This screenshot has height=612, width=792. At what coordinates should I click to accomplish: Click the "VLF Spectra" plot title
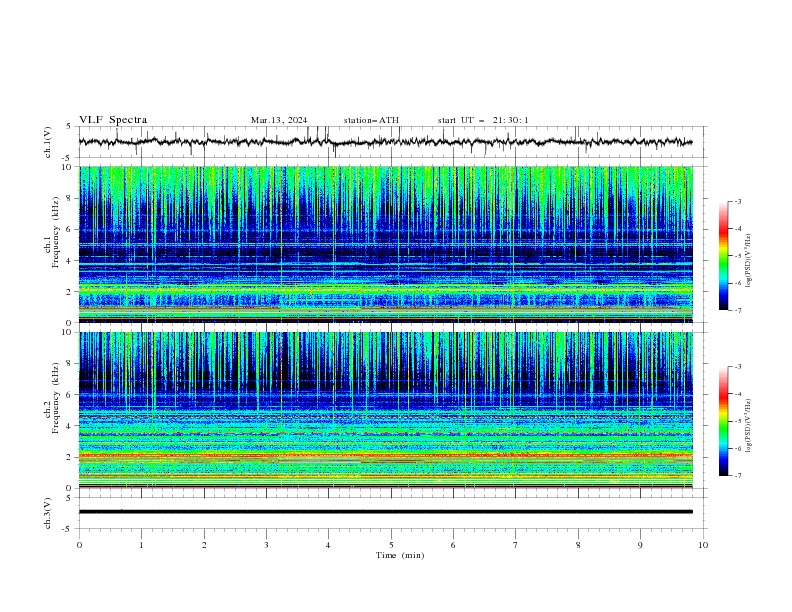(113, 120)
